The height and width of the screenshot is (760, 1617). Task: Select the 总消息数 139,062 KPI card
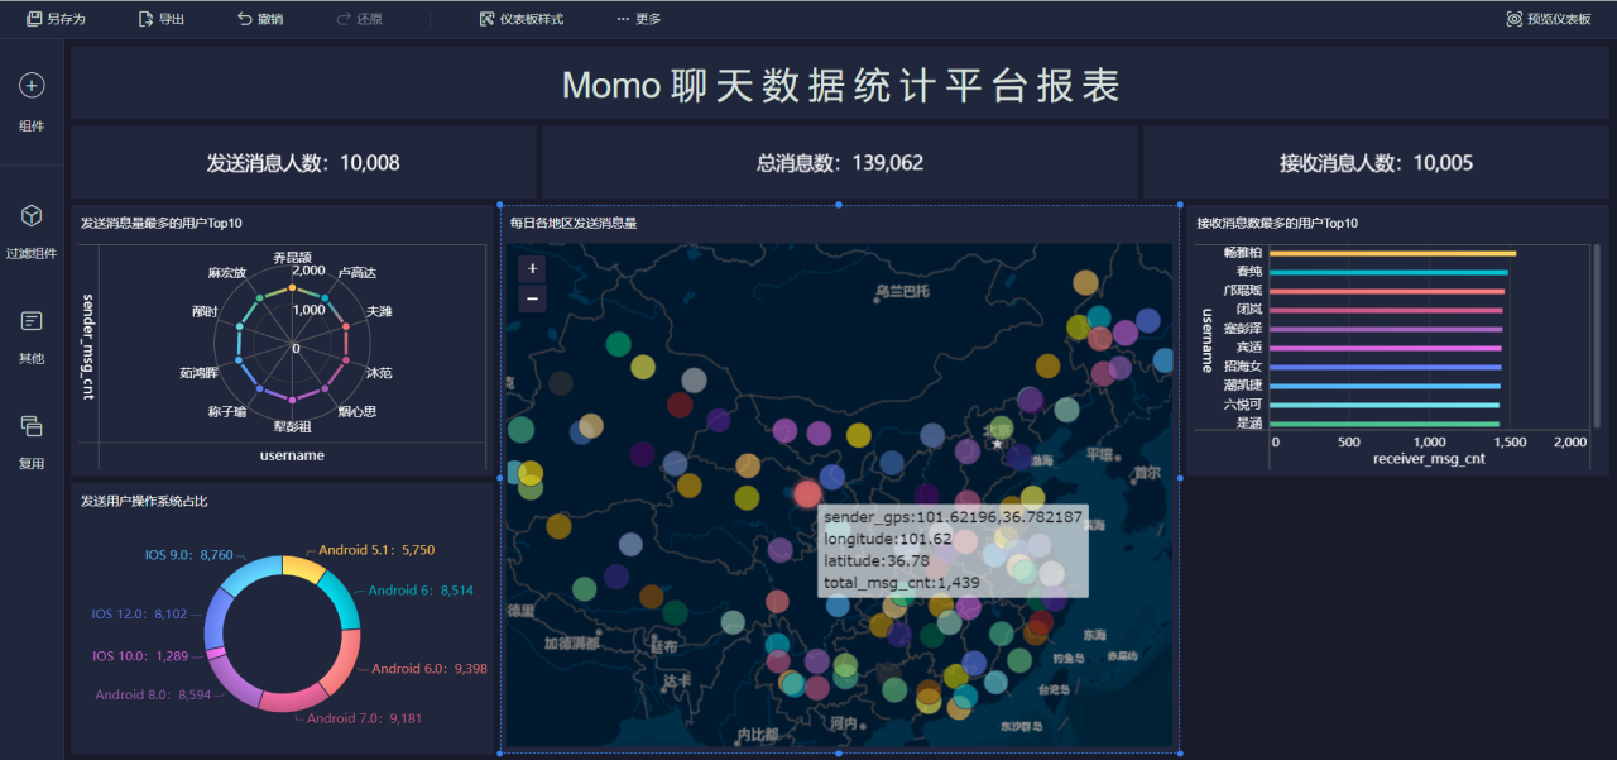click(839, 163)
